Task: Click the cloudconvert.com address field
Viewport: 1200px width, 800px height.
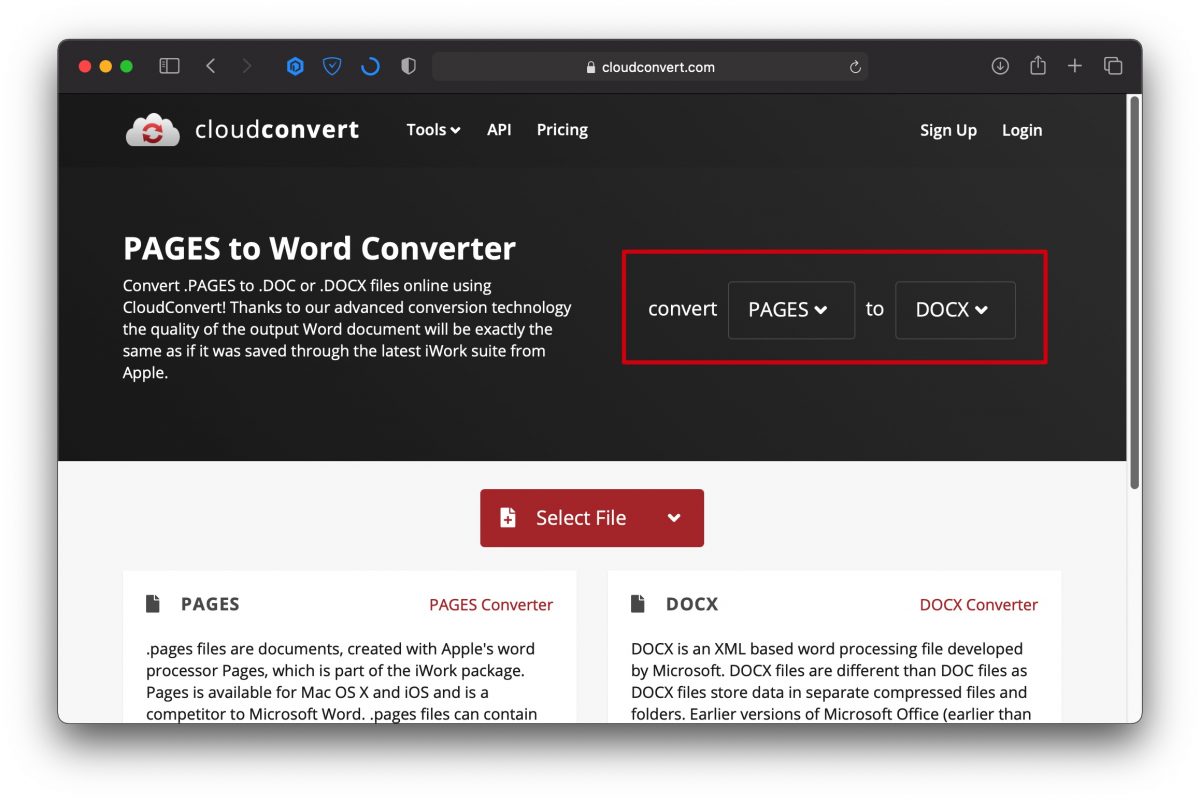Action: coord(650,67)
